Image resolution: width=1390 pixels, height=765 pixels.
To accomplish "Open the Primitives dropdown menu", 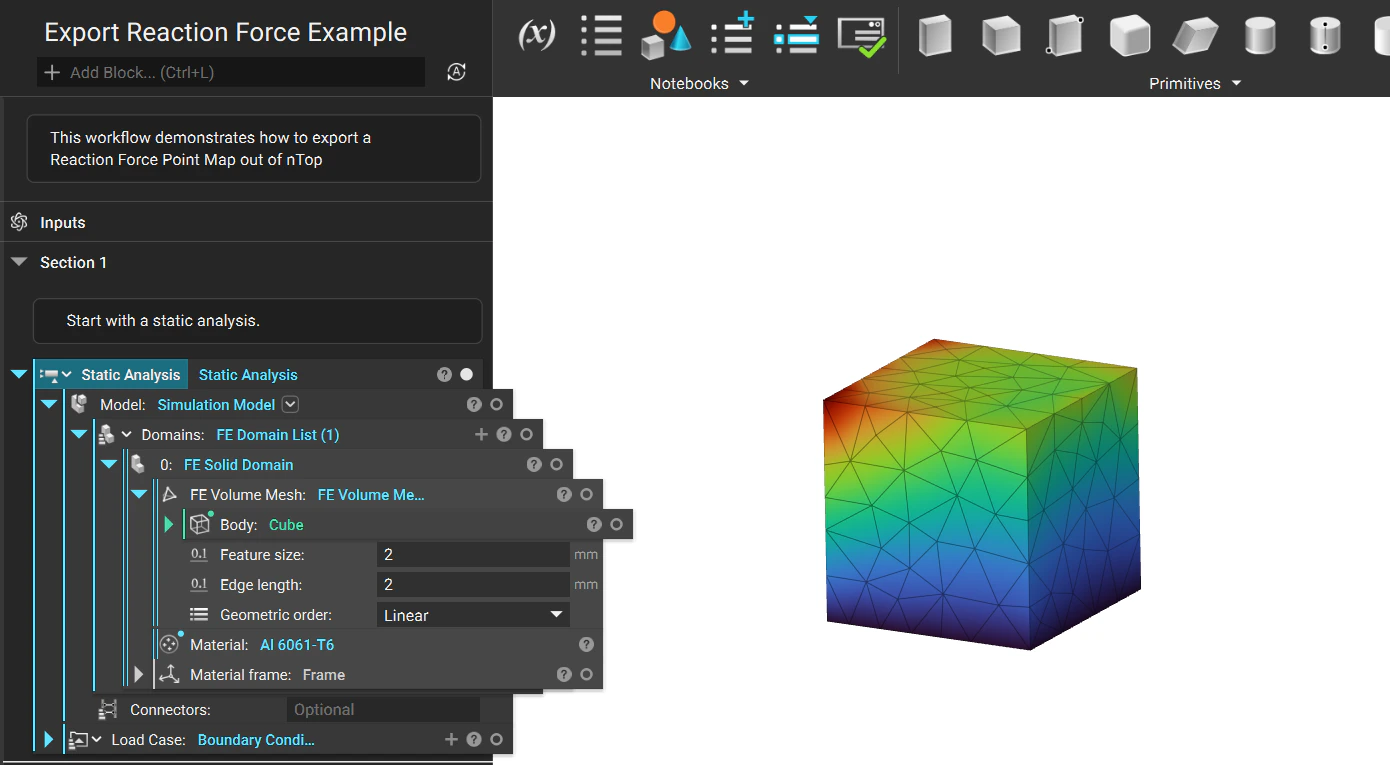I will coord(1195,83).
